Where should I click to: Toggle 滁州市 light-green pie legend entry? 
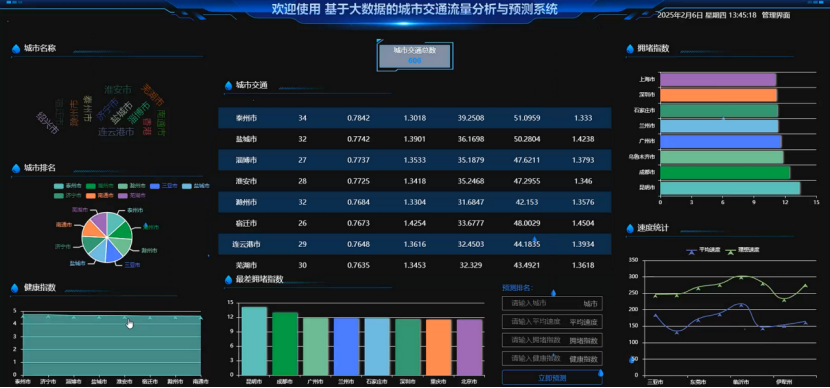[131, 186]
